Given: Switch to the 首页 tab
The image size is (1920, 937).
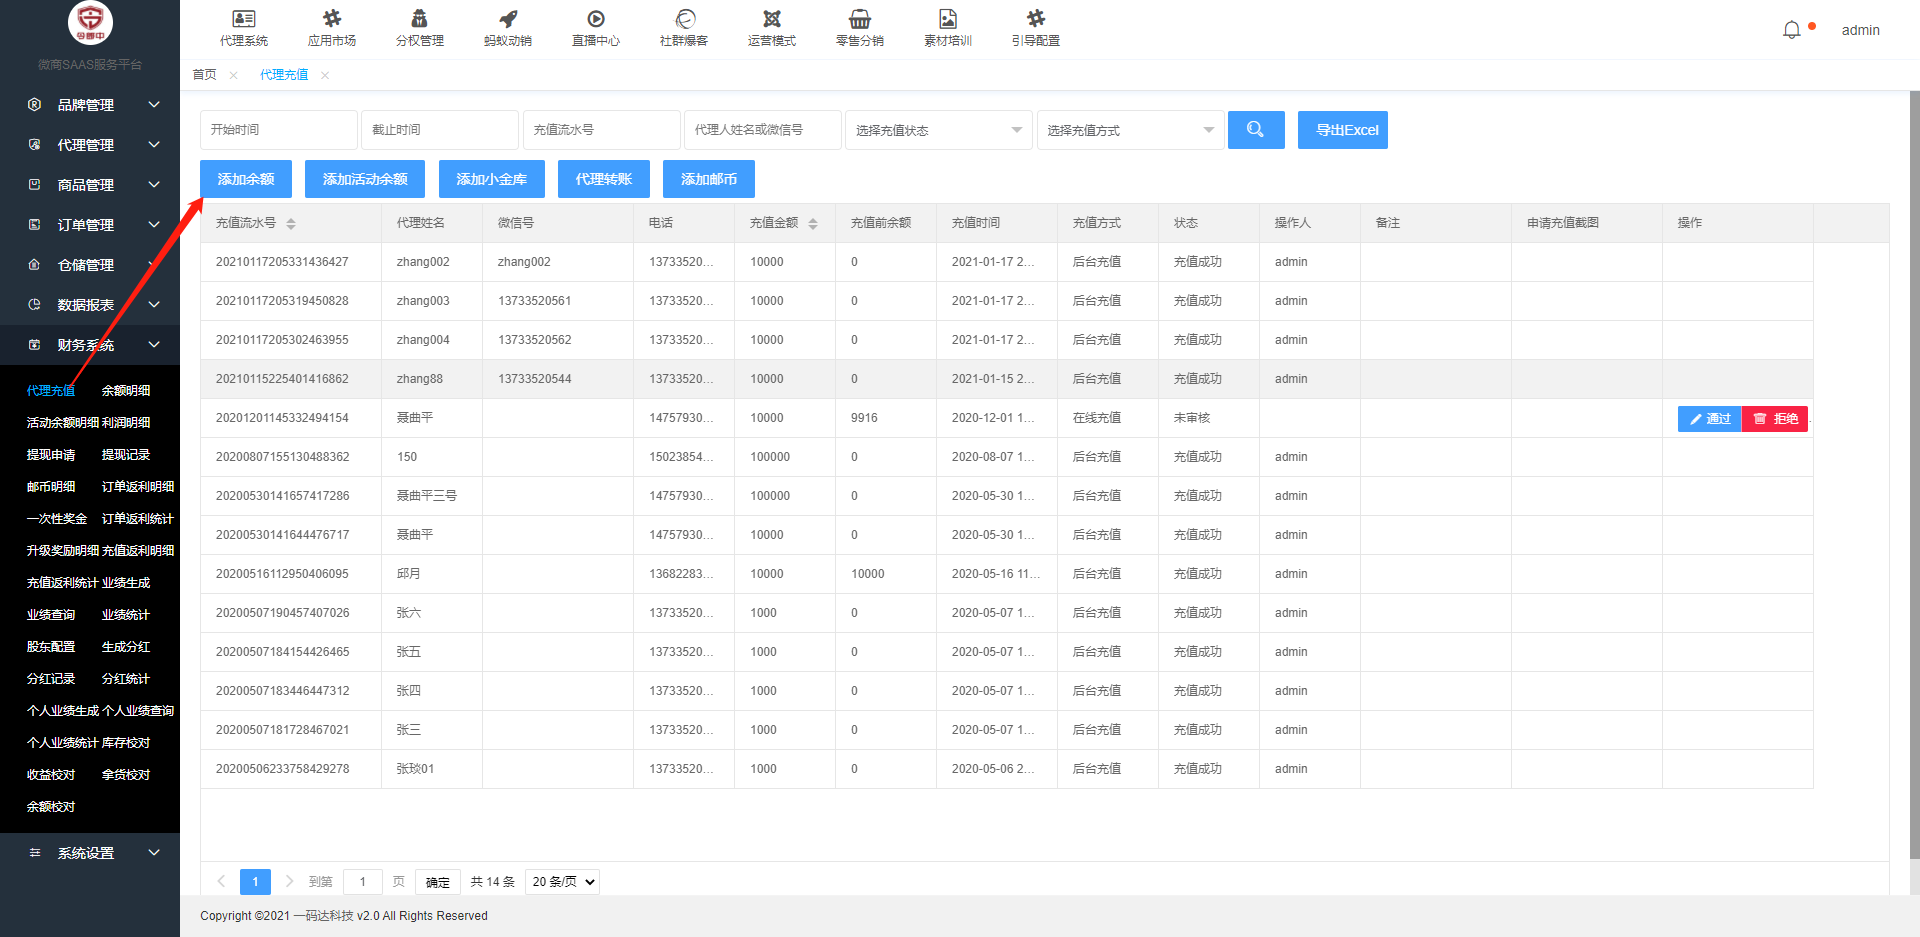Looking at the screenshot, I should pyautogui.click(x=204, y=75).
